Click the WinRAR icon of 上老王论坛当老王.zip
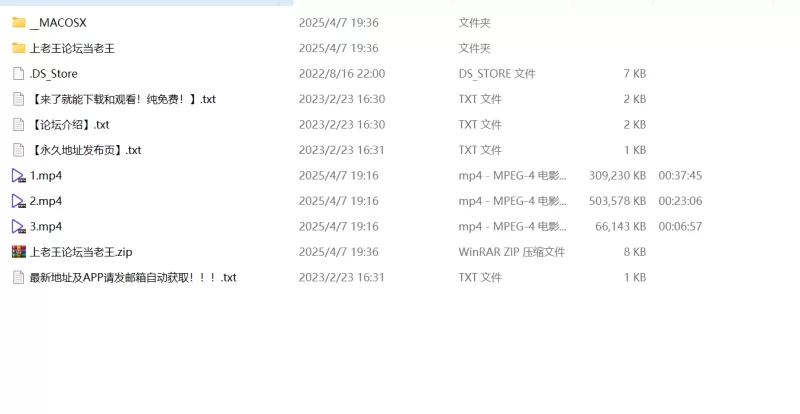This screenshot has height=414, width=800. [19, 252]
